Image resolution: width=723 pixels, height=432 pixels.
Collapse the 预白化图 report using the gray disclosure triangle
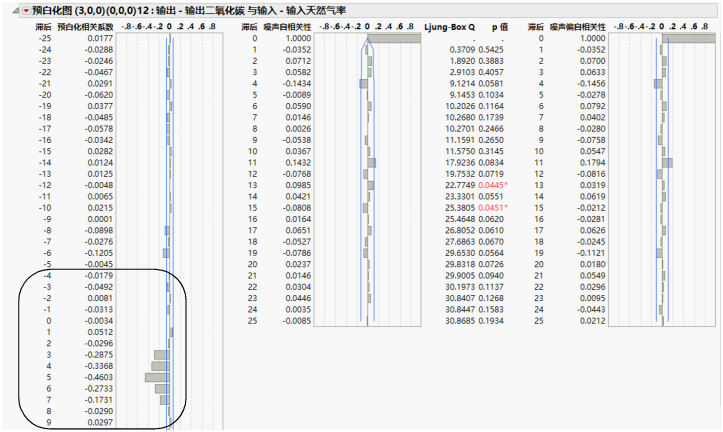click(16, 11)
